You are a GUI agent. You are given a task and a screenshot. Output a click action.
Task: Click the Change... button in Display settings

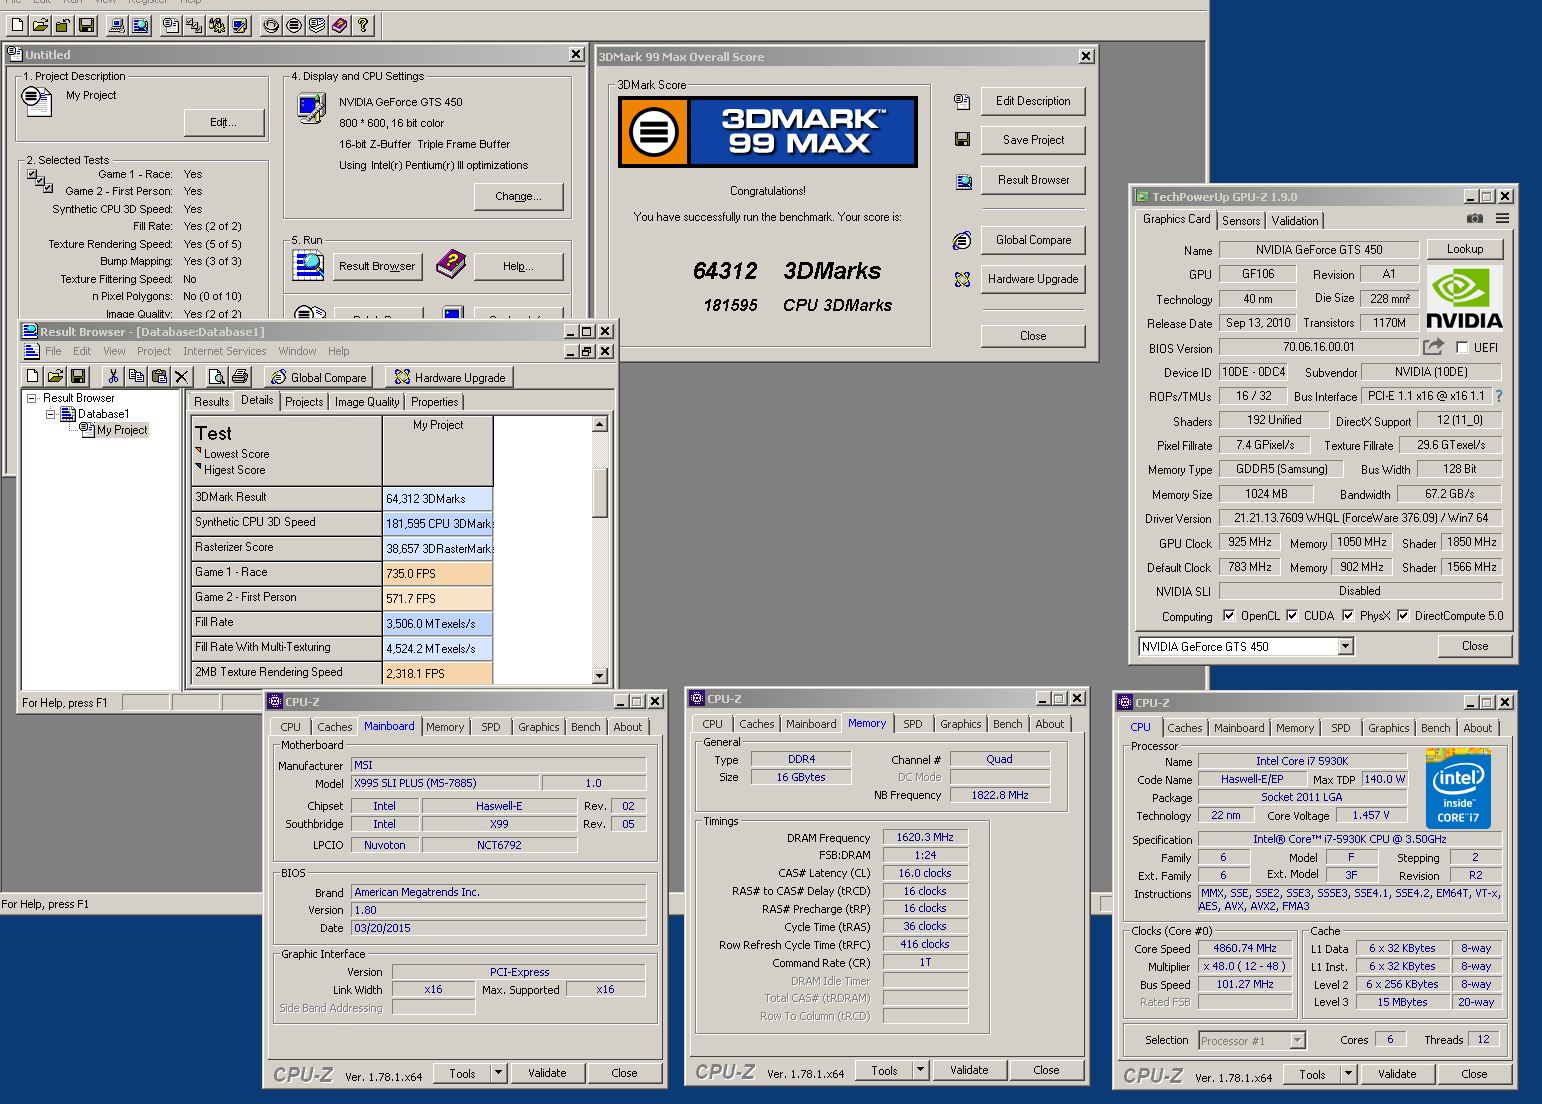point(518,196)
